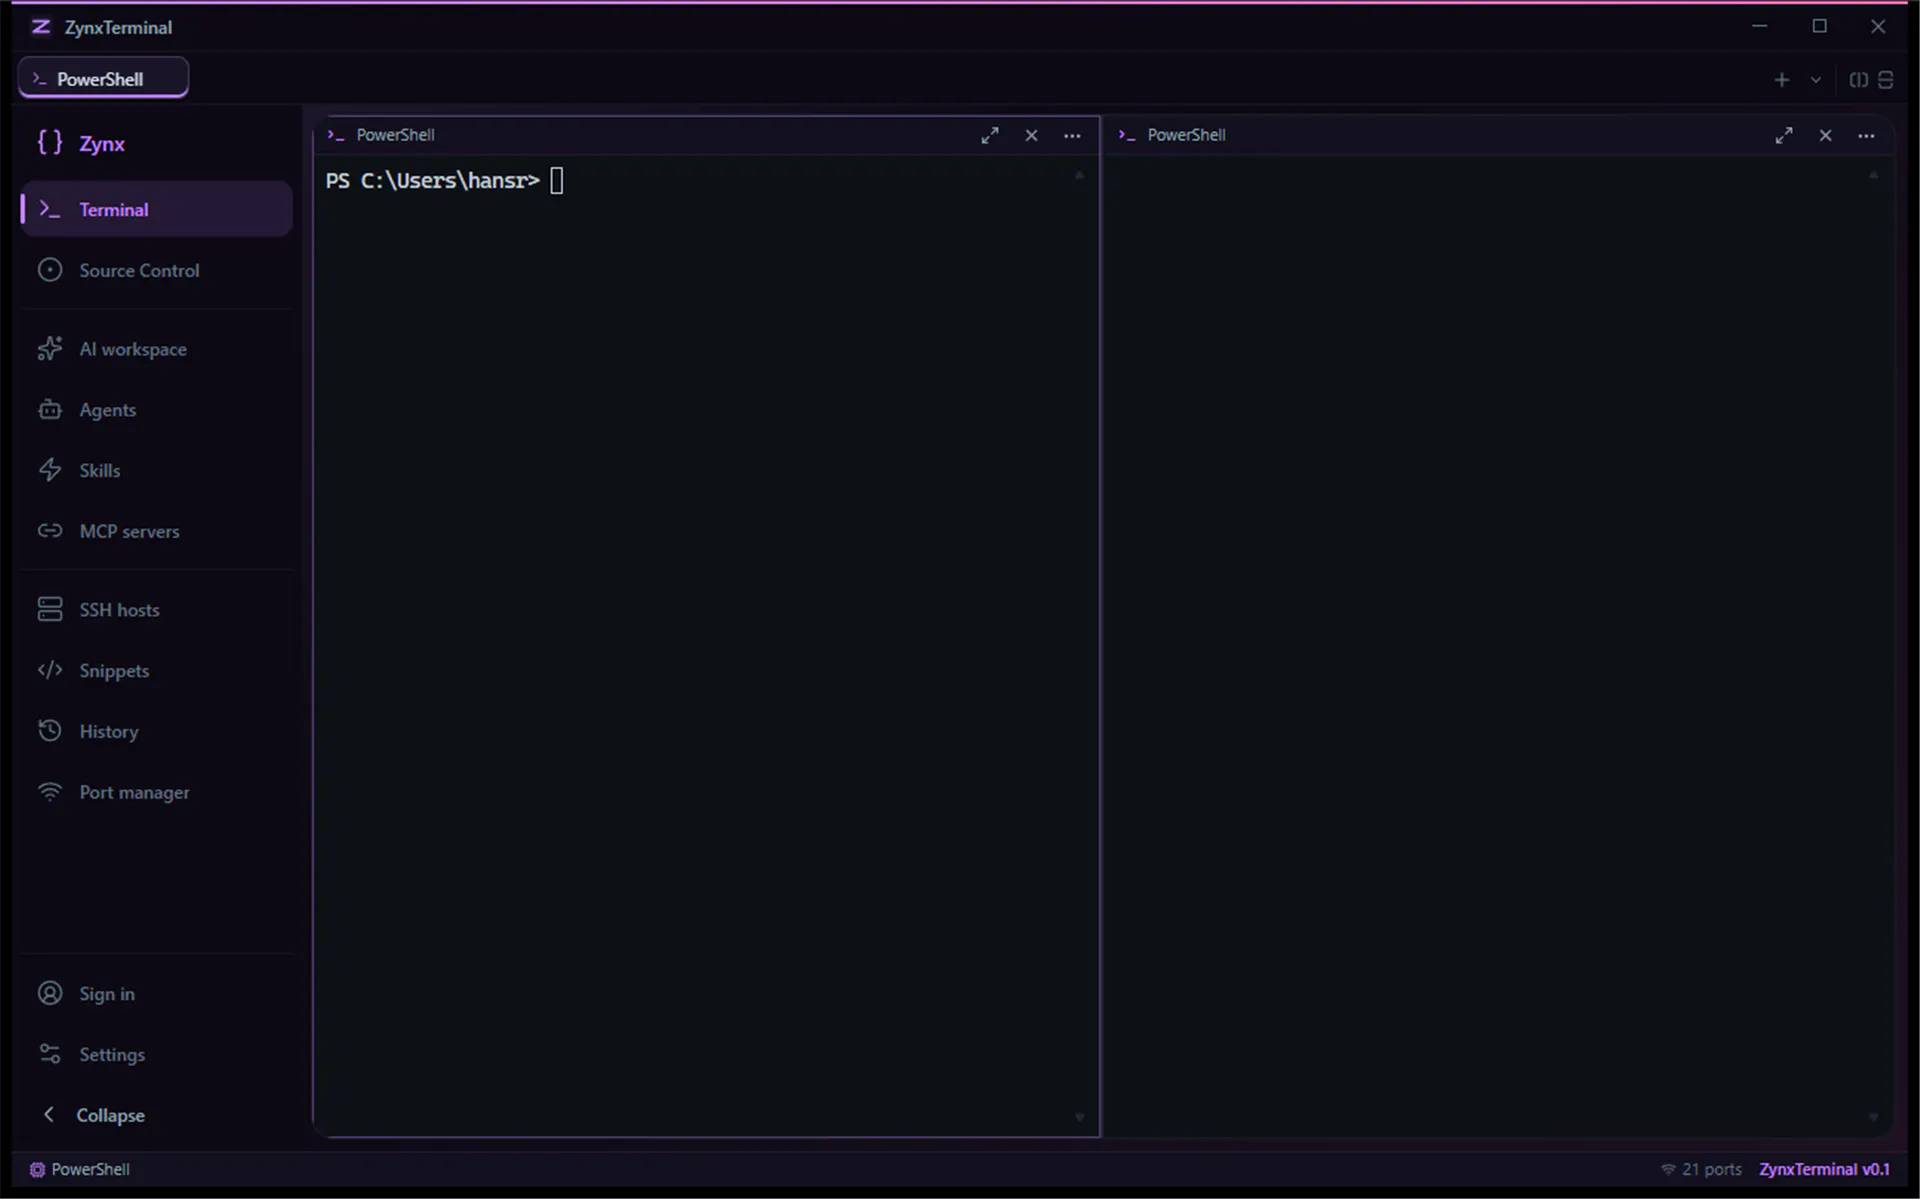Click ZynxTerminal v0.1 version label

(x=1824, y=1169)
